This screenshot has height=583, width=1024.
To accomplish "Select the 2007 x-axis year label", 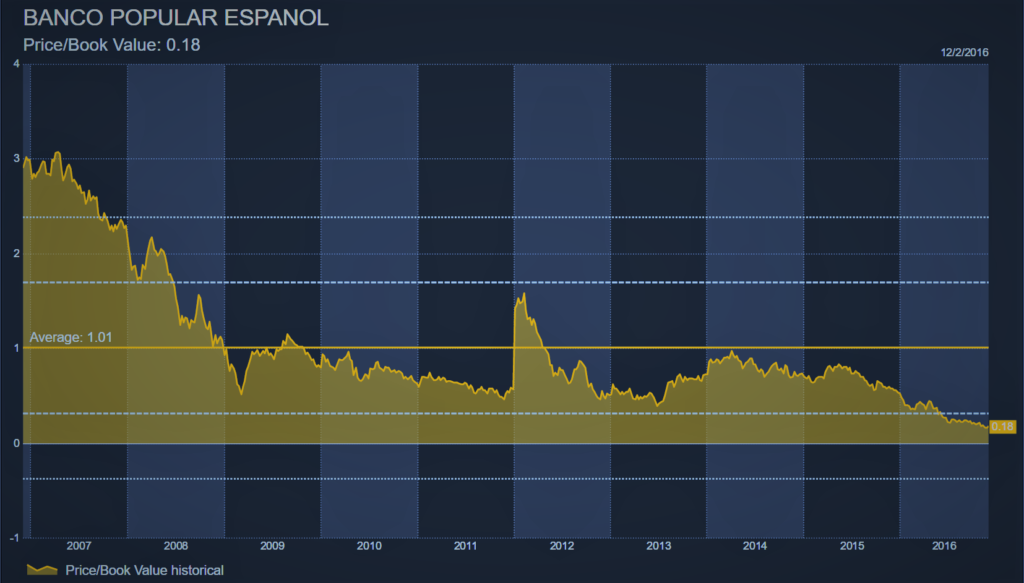I will 79,546.
